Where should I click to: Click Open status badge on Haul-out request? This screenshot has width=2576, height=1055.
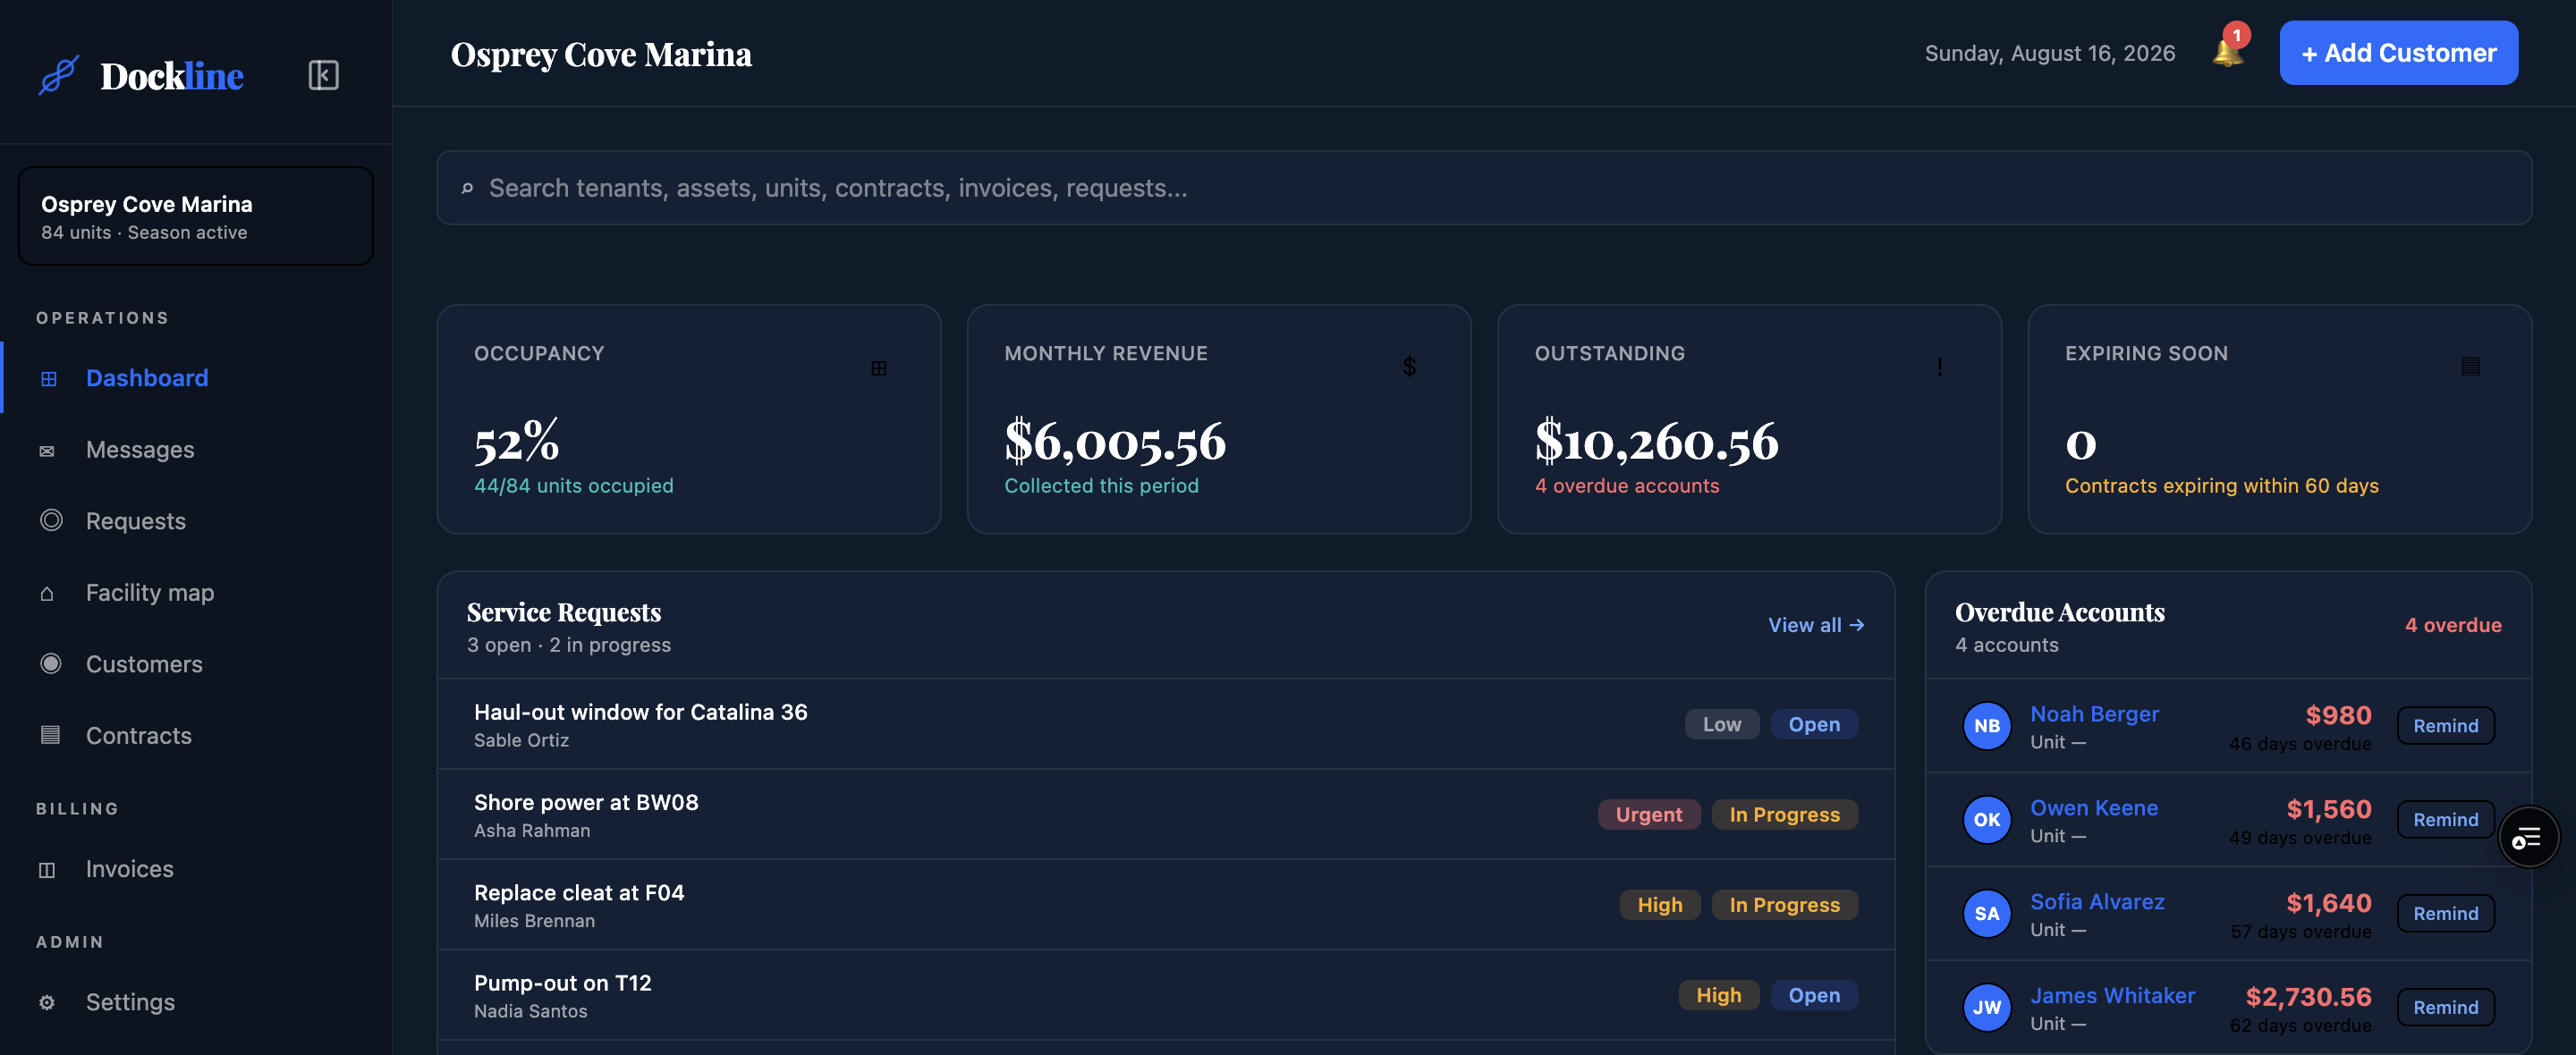(x=1814, y=725)
